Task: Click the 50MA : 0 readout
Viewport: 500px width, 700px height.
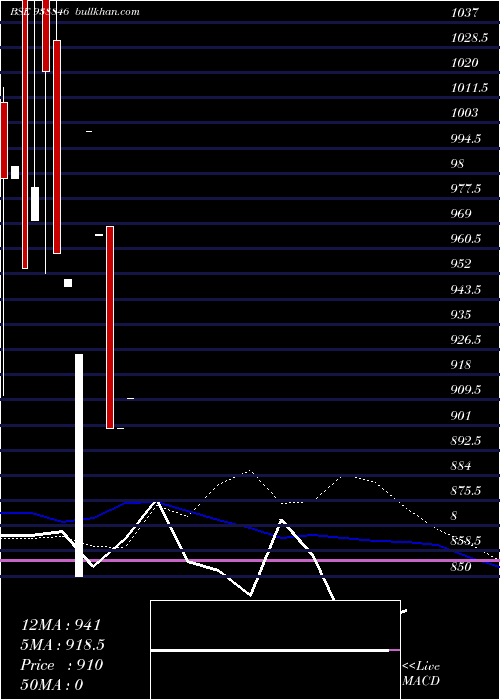Action: 52,685
